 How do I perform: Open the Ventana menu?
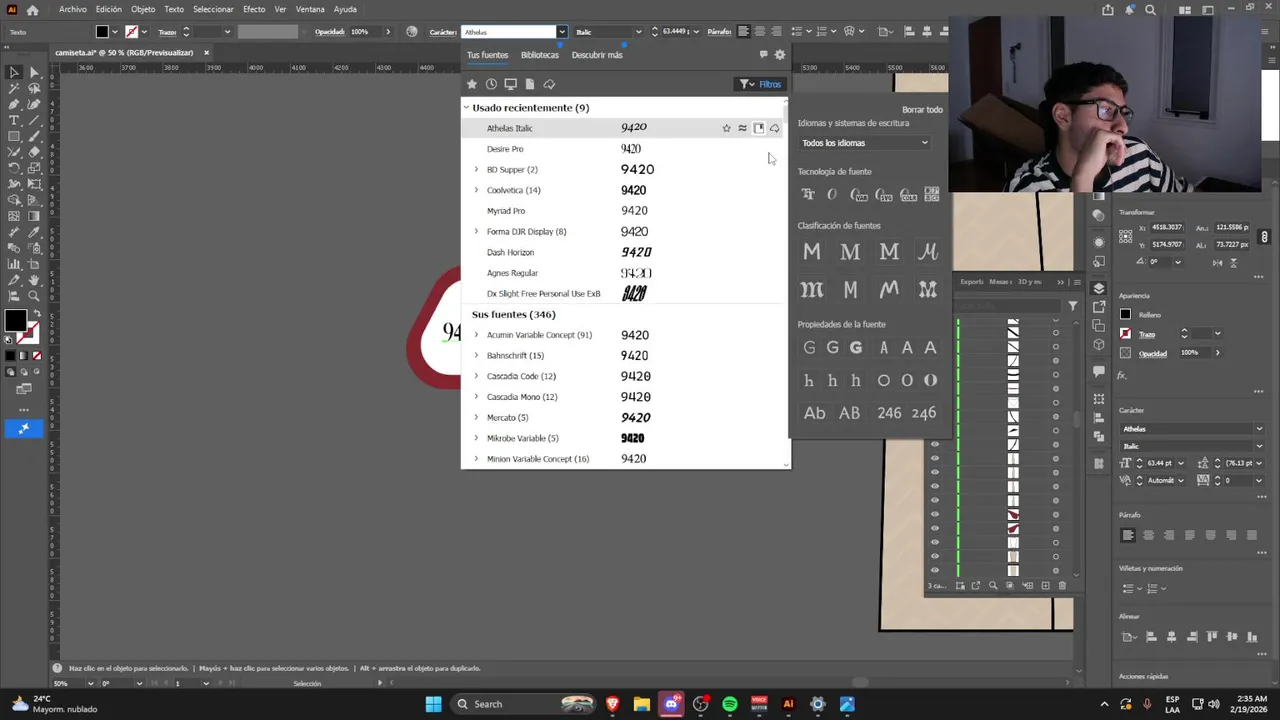[x=310, y=9]
